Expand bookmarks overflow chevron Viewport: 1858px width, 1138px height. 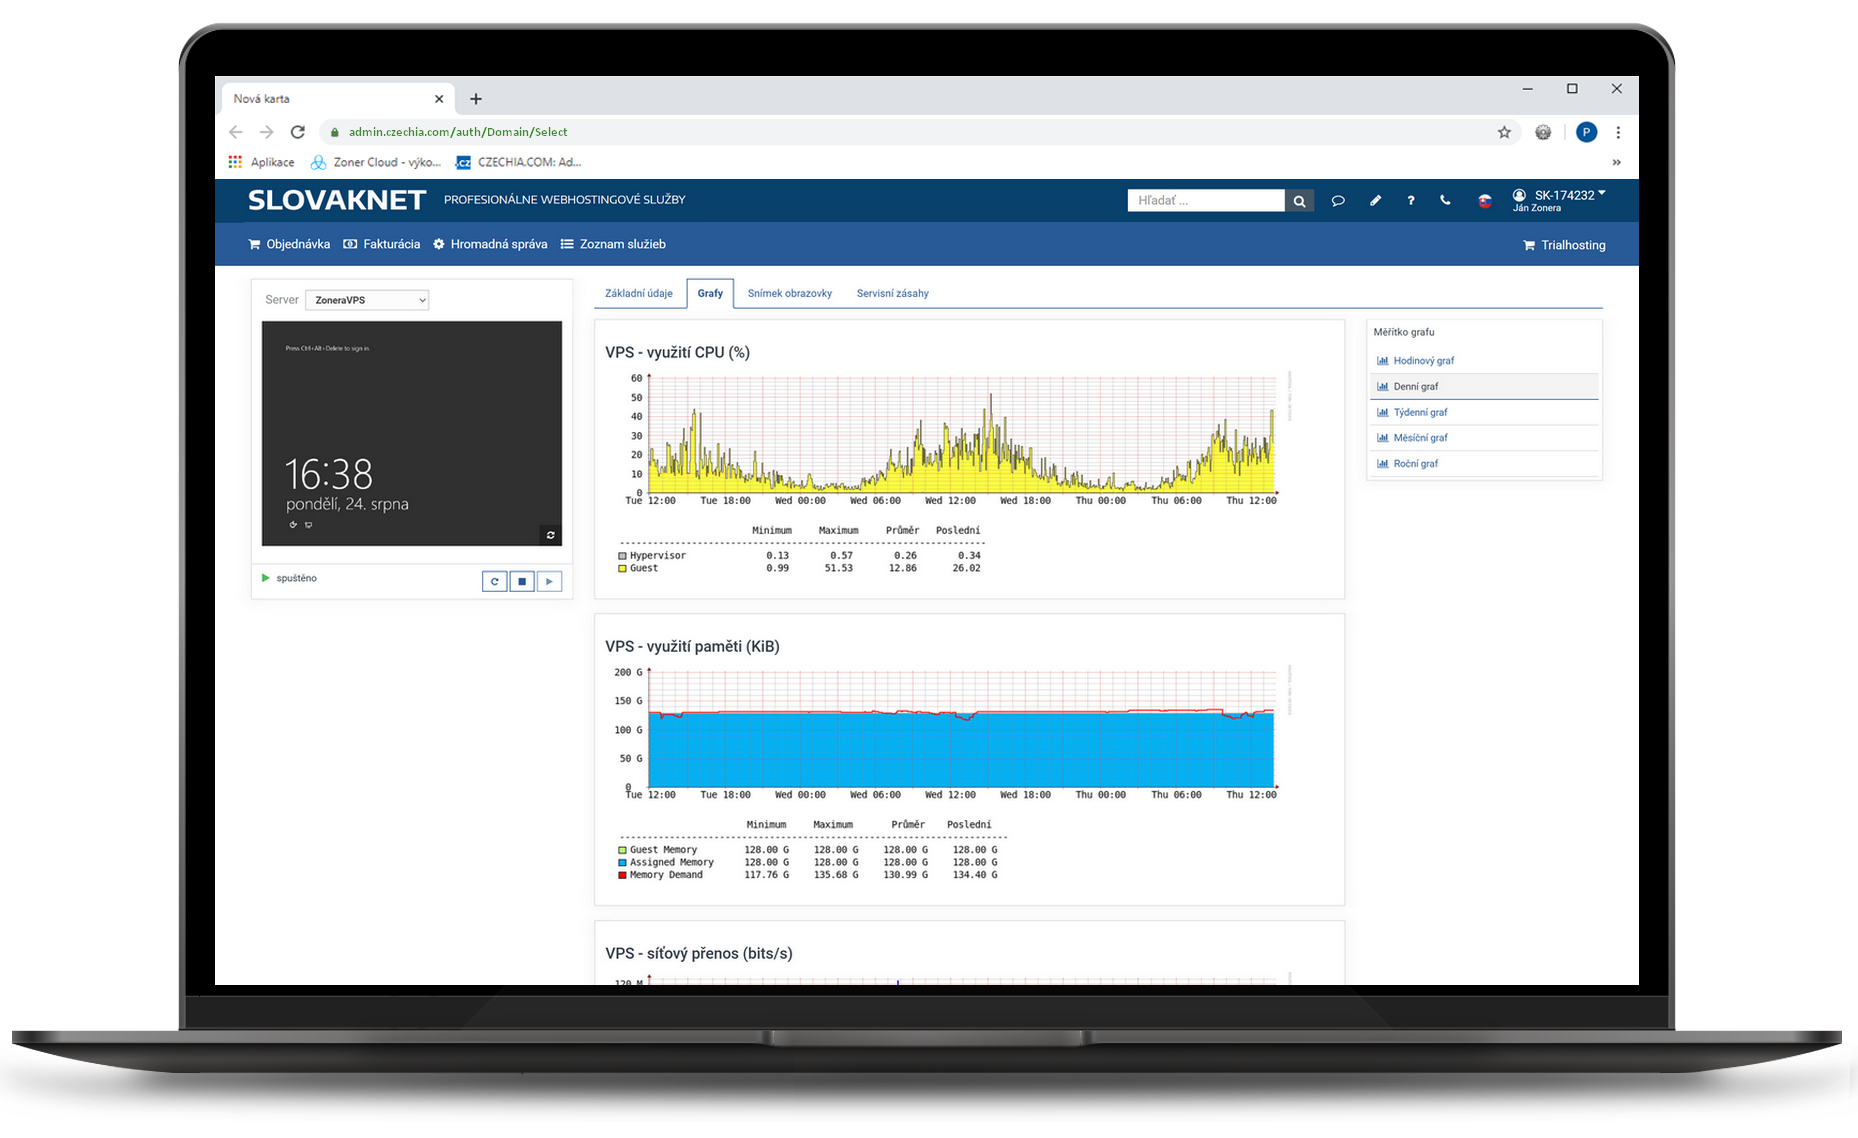click(x=1616, y=162)
